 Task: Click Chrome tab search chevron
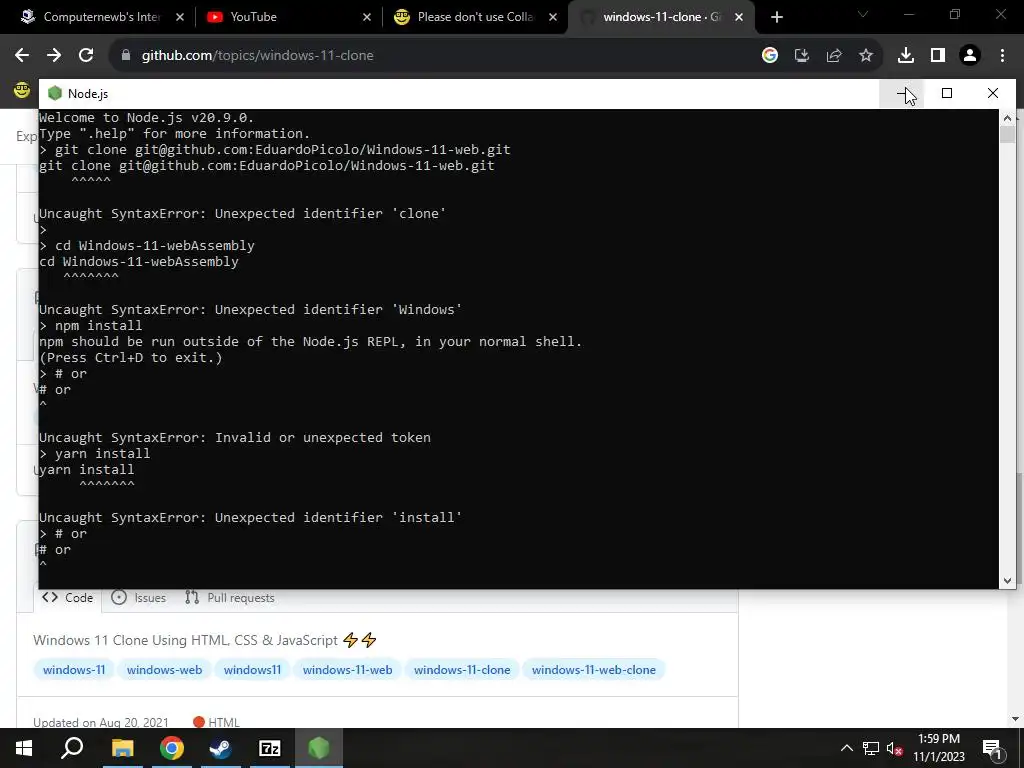click(x=863, y=14)
